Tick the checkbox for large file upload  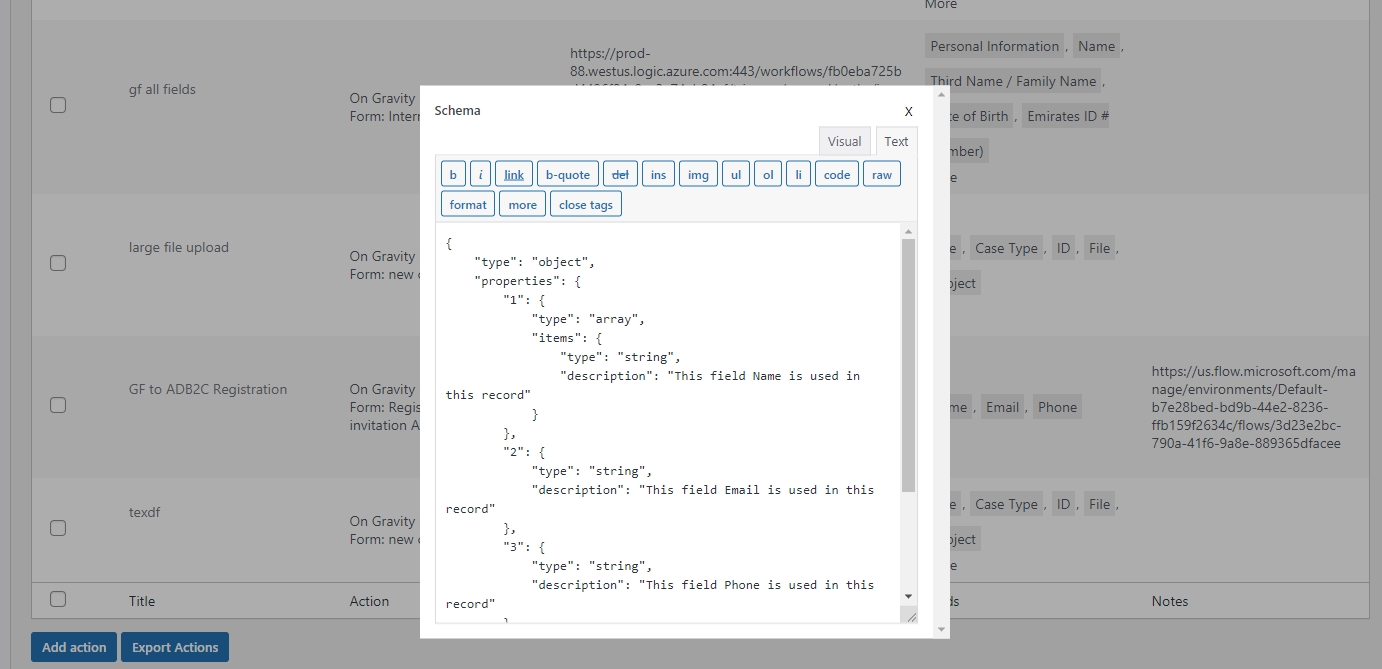58,263
